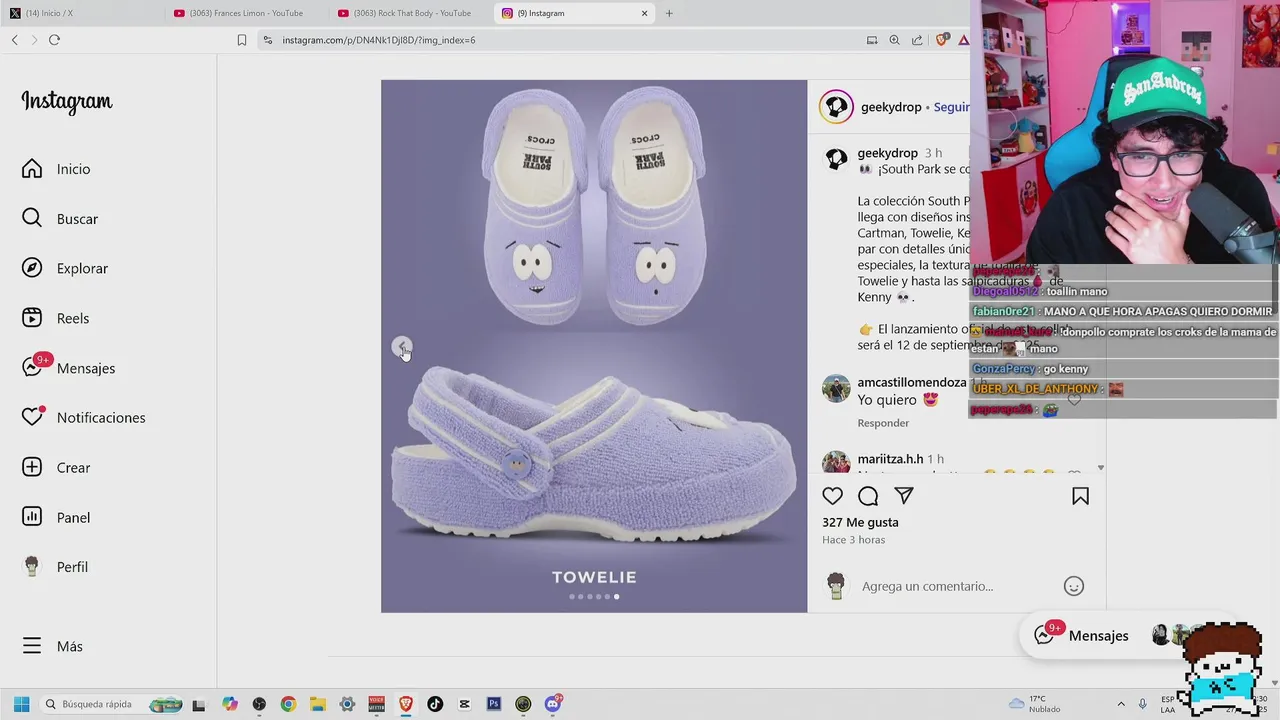Open Buscar search in sidebar
The width and height of the screenshot is (1280, 720).
(60, 218)
